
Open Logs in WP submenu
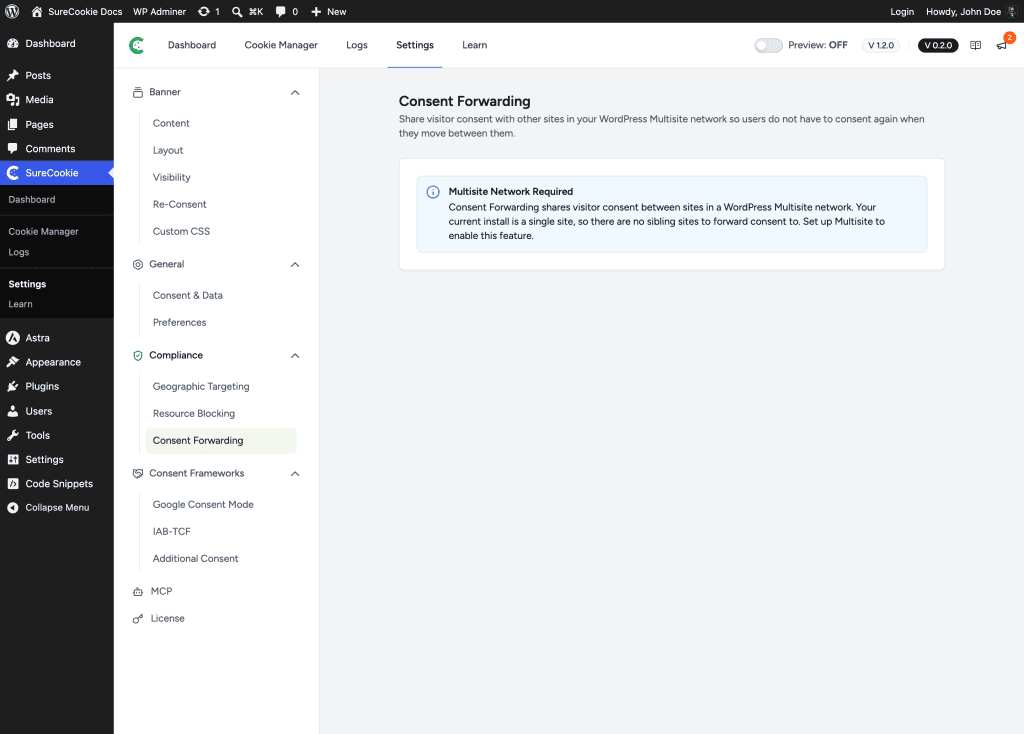[19, 252]
